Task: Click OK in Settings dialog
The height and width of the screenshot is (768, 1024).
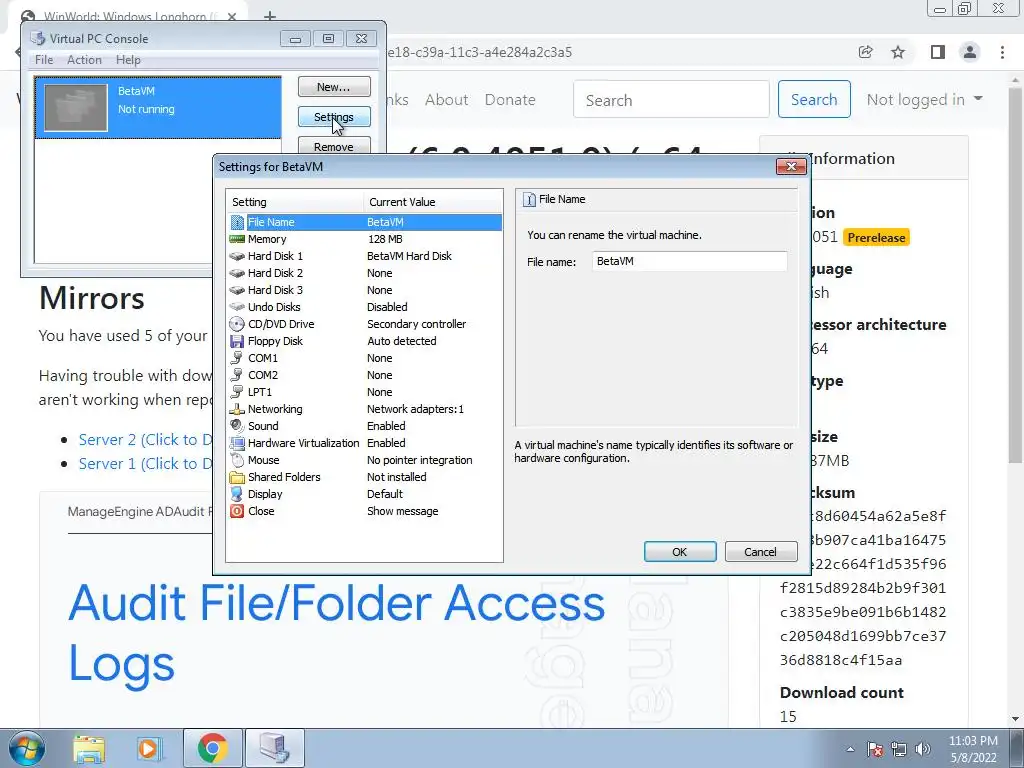Action: [680, 552]
